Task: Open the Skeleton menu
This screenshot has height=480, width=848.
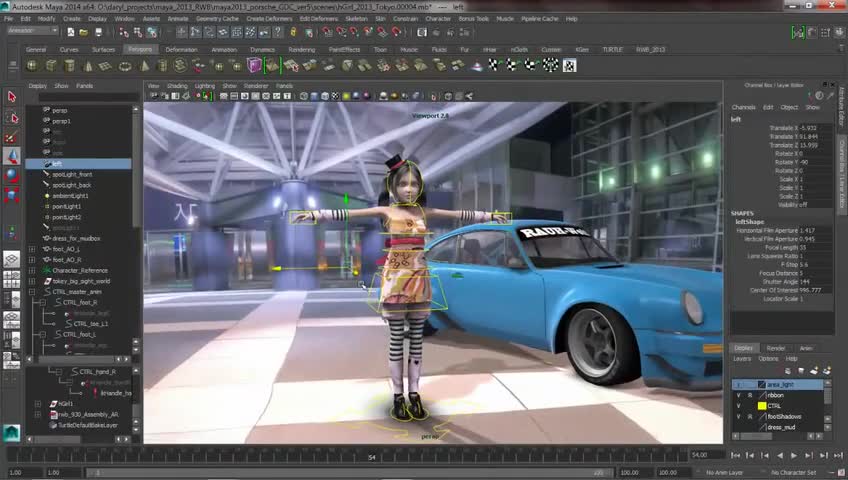Action: pos(356,18)
